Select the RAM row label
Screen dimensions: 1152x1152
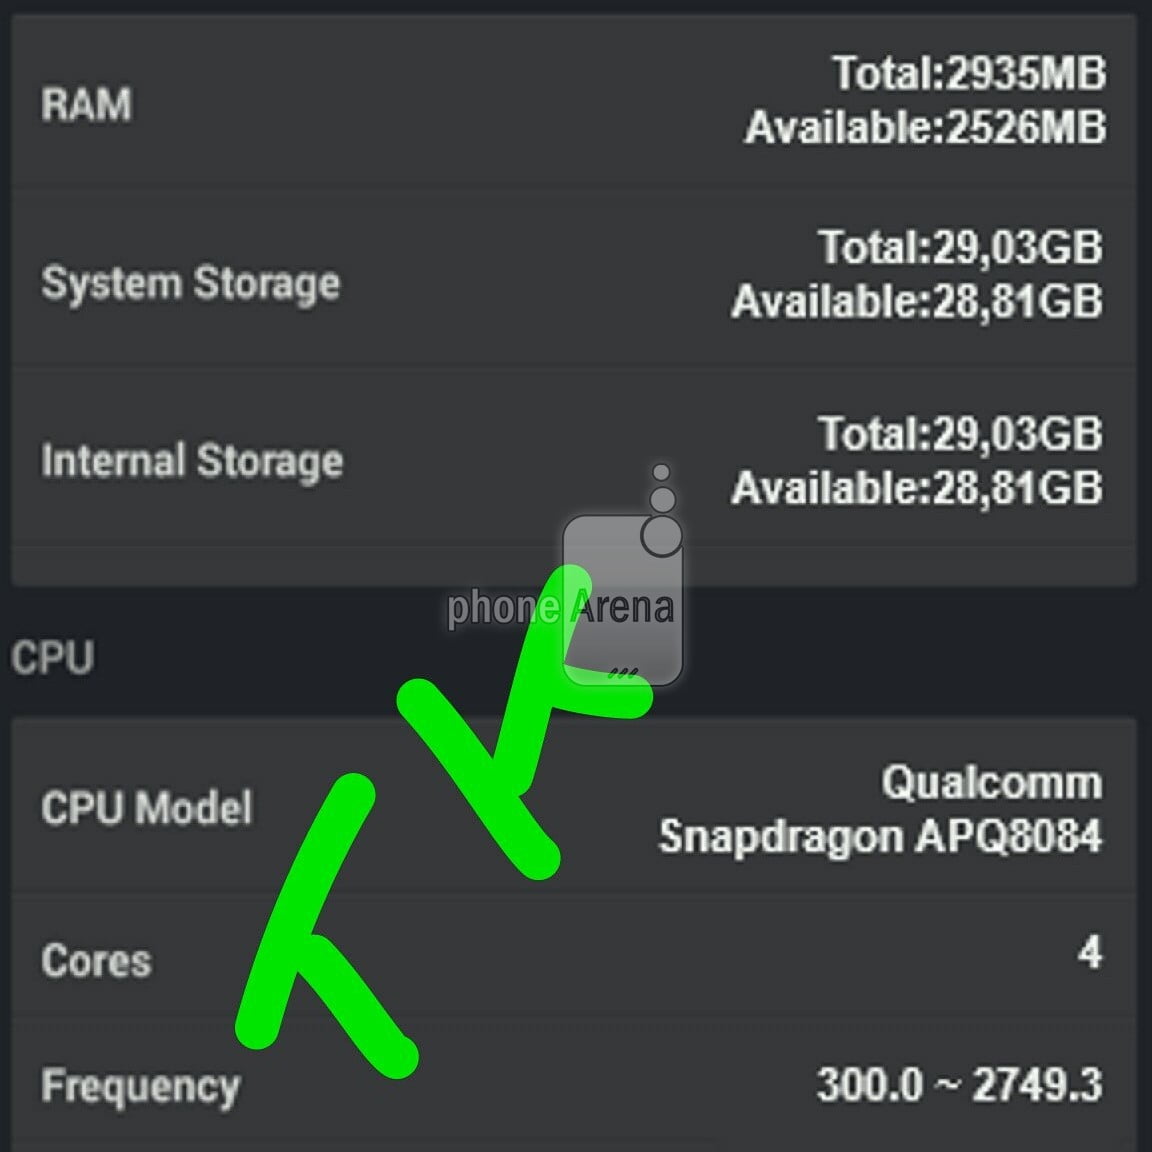click(x=86, y=104)
